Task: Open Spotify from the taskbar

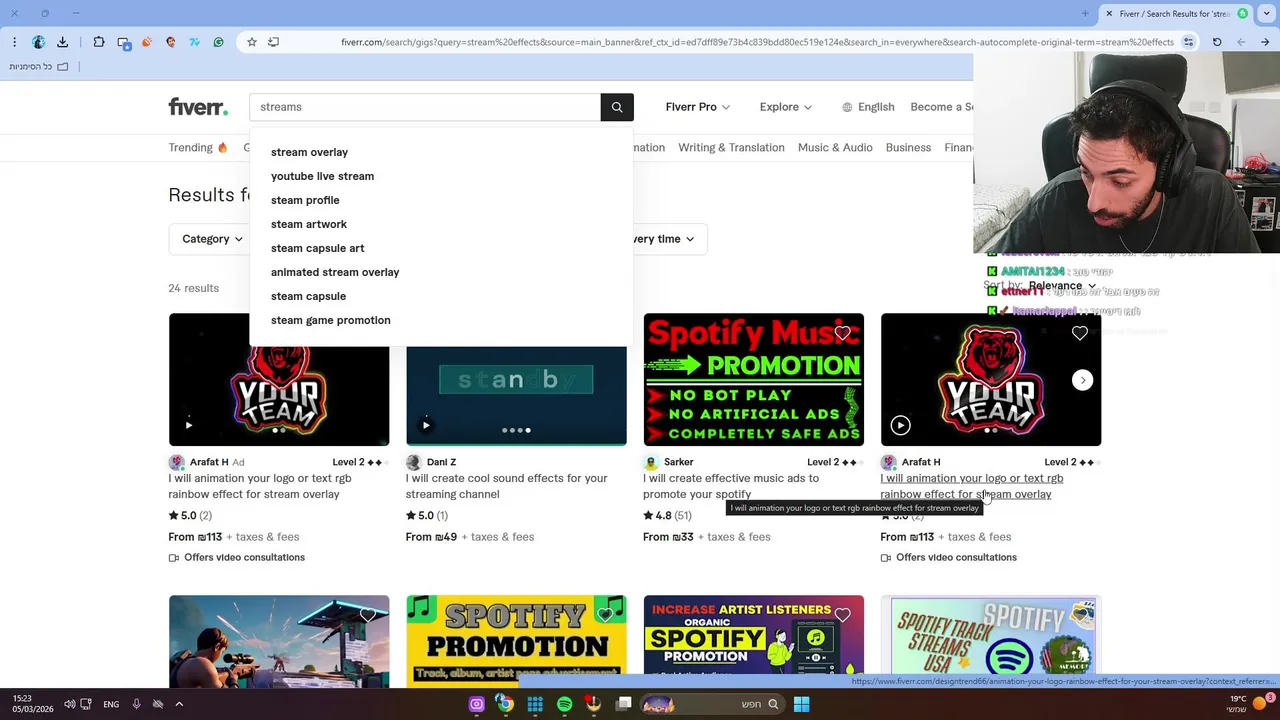Action: [564, 704]
